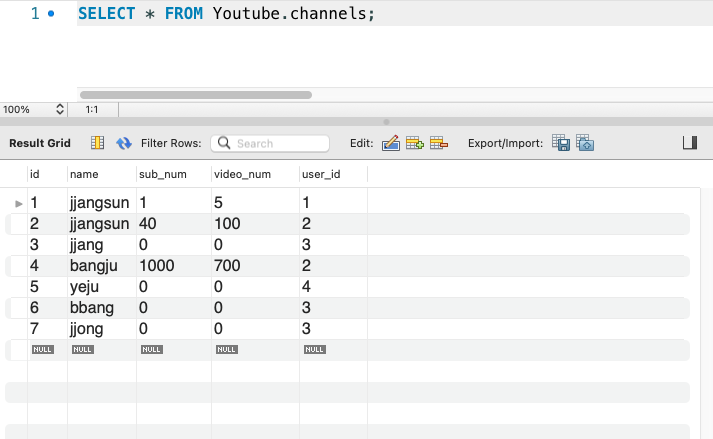Click the splitter handle dot between editor and results
Screen dimensions: 713x439
pyautogui.click(x=387, y=122)
